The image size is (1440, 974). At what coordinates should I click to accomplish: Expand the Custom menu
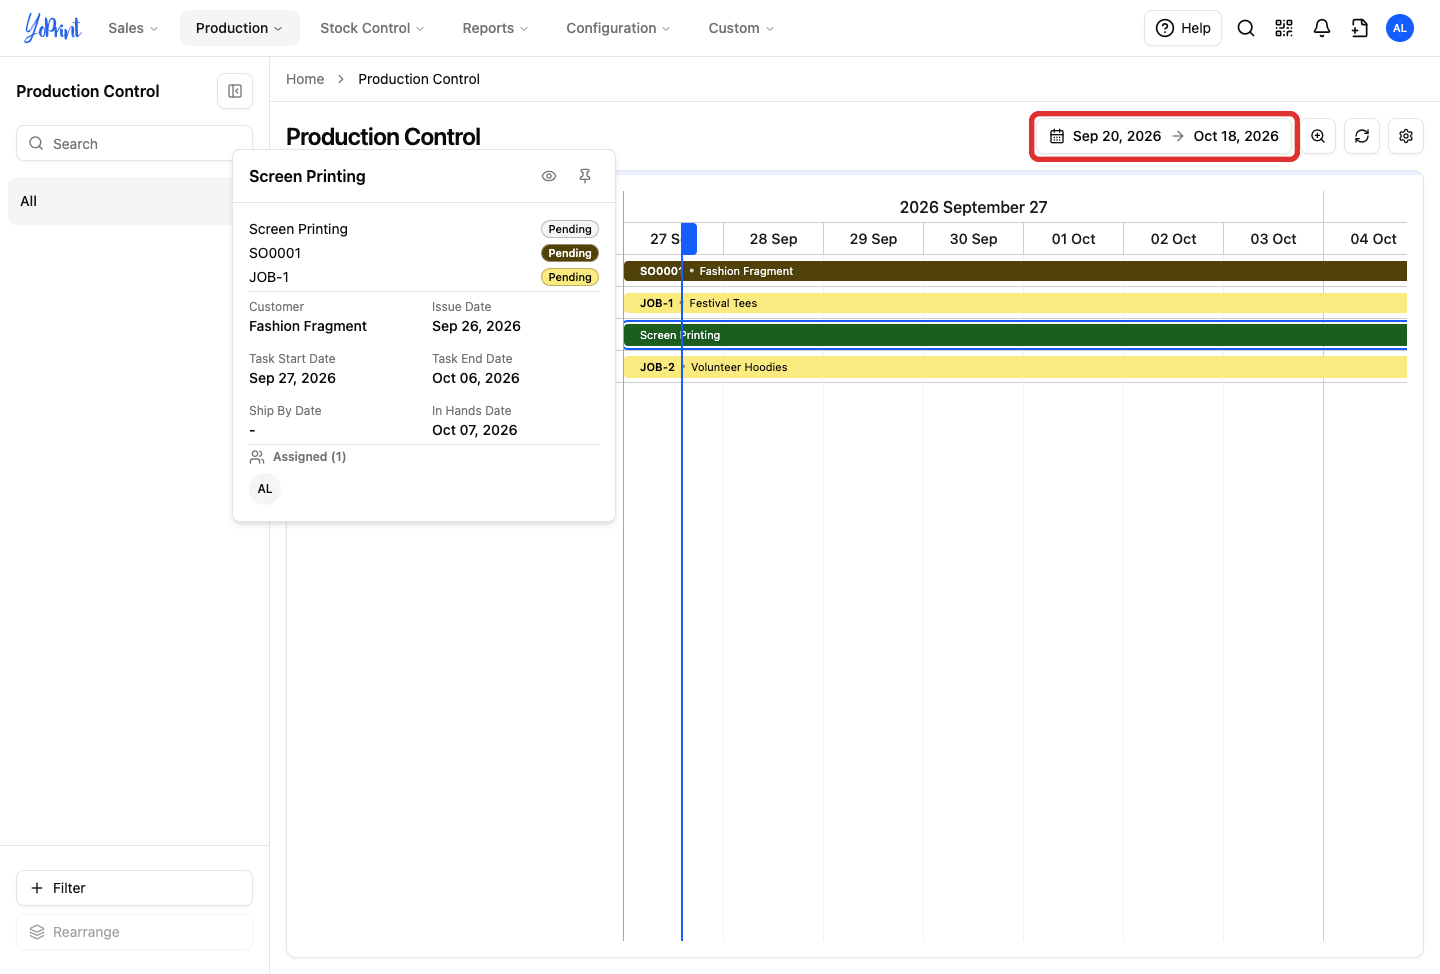pos(741,28)
